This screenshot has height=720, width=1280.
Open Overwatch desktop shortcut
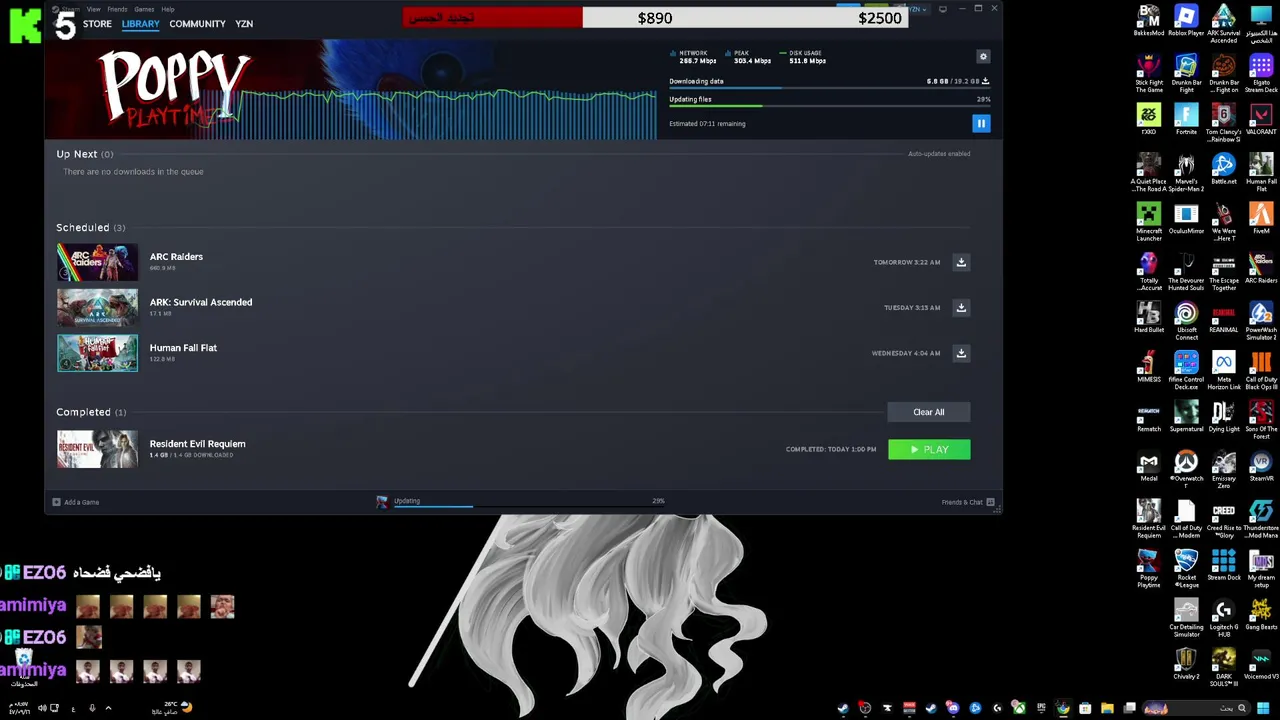[1186, 470]
